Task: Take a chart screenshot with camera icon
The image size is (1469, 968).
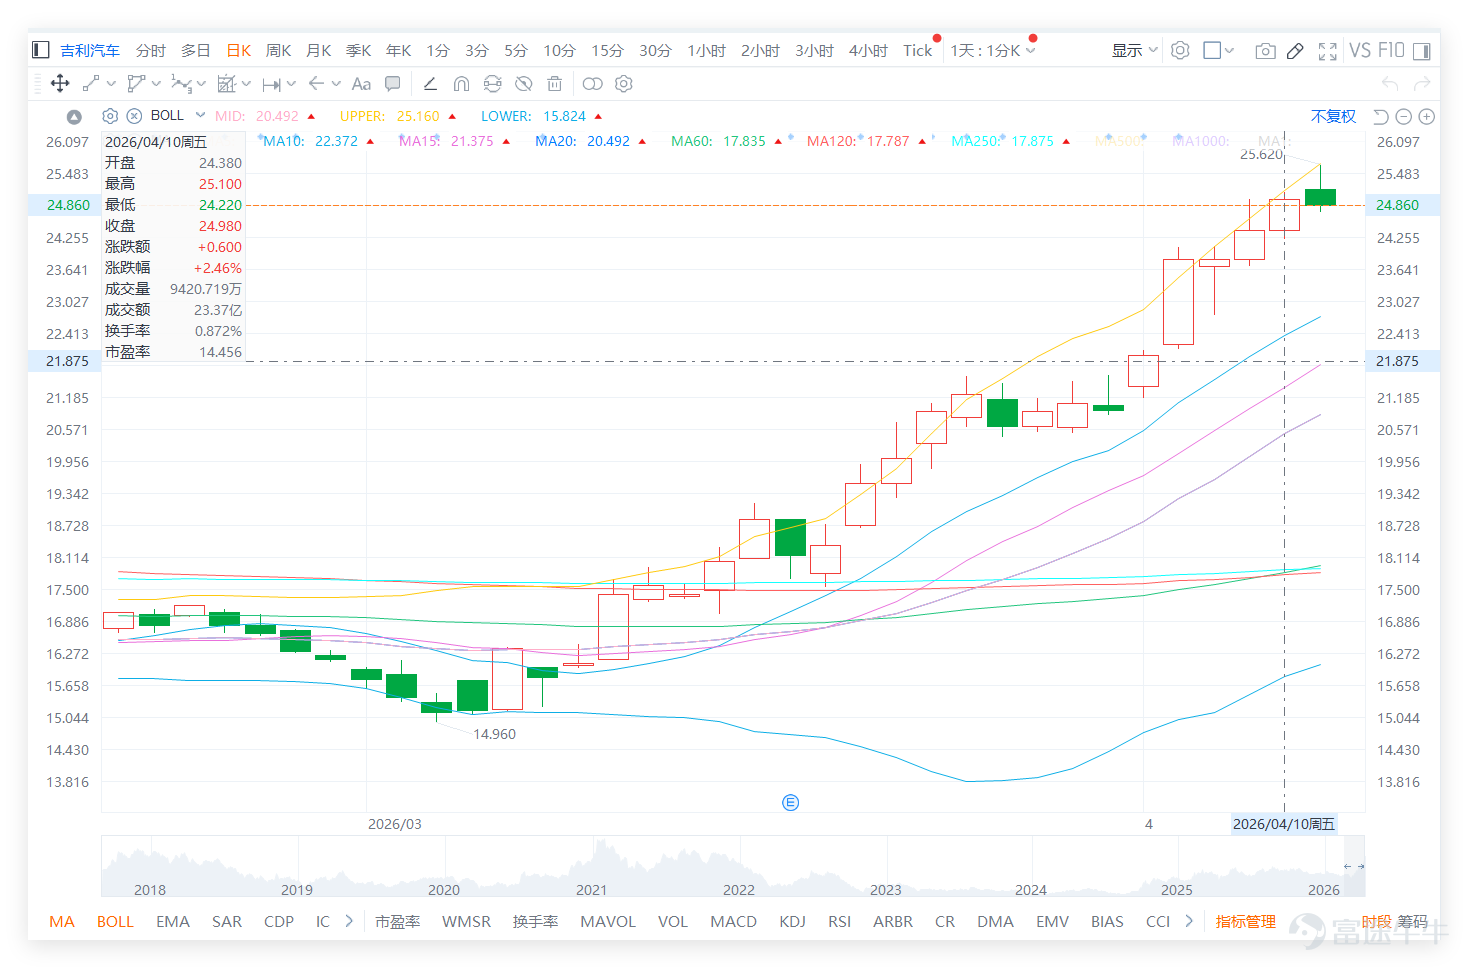Action: coord(1265,51)
